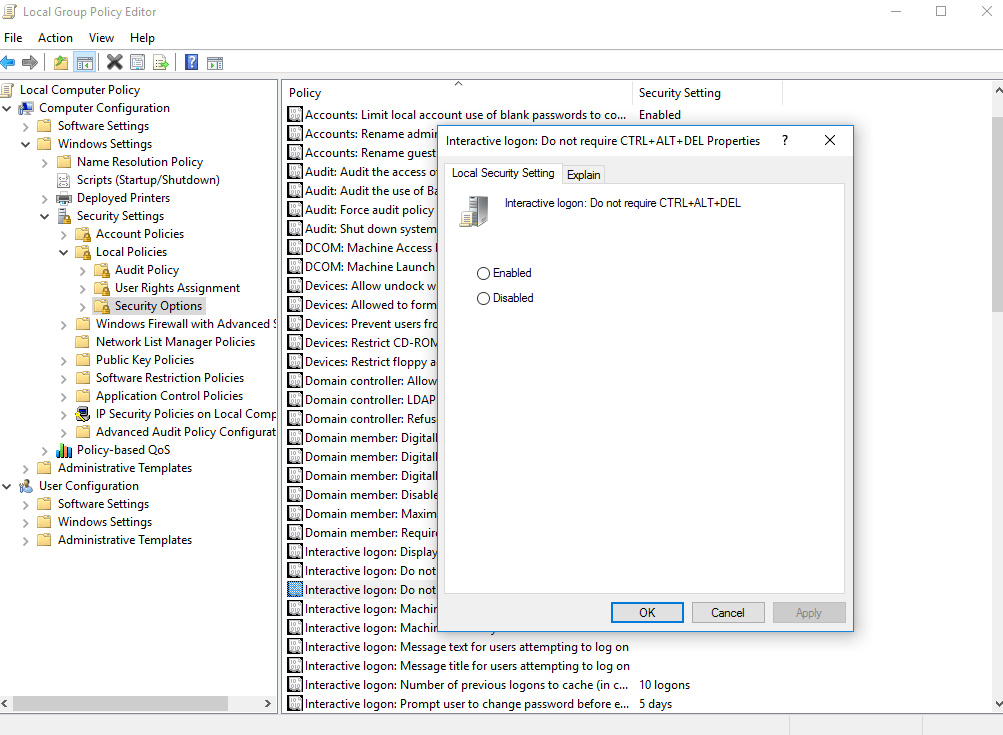Select Security Options in the tree
This screenshot has height=735, width=1003.
click(x=159, y=305)
